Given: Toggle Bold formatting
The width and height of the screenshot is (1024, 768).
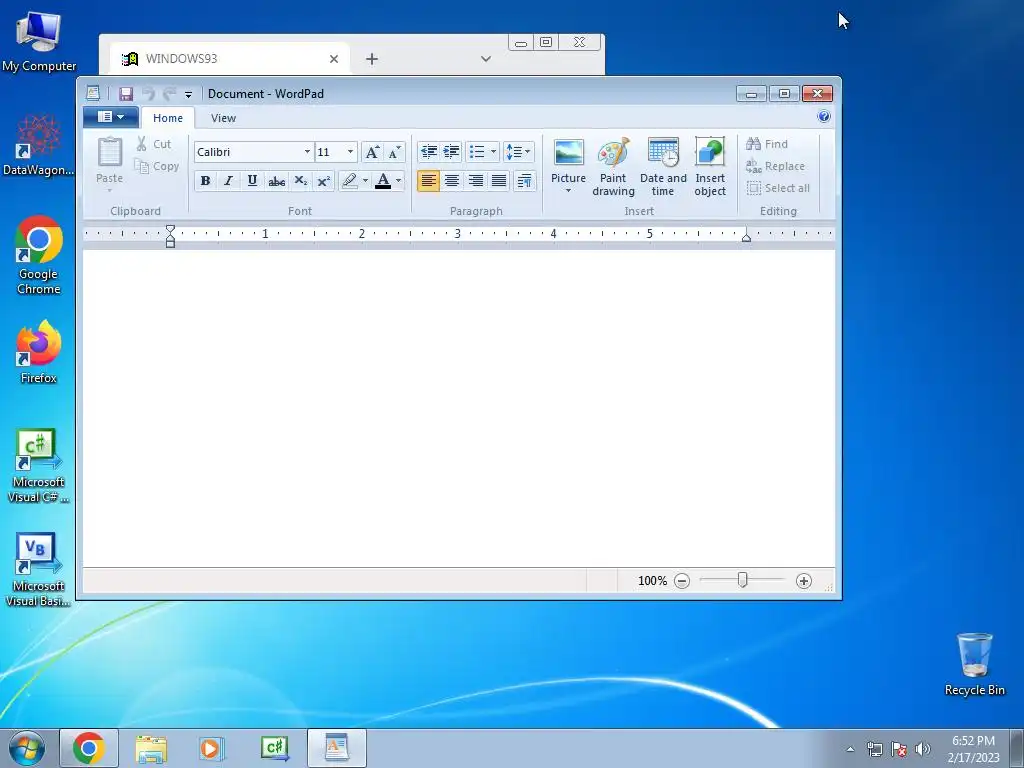Looking at the screenshot, I should pos(205,181).
